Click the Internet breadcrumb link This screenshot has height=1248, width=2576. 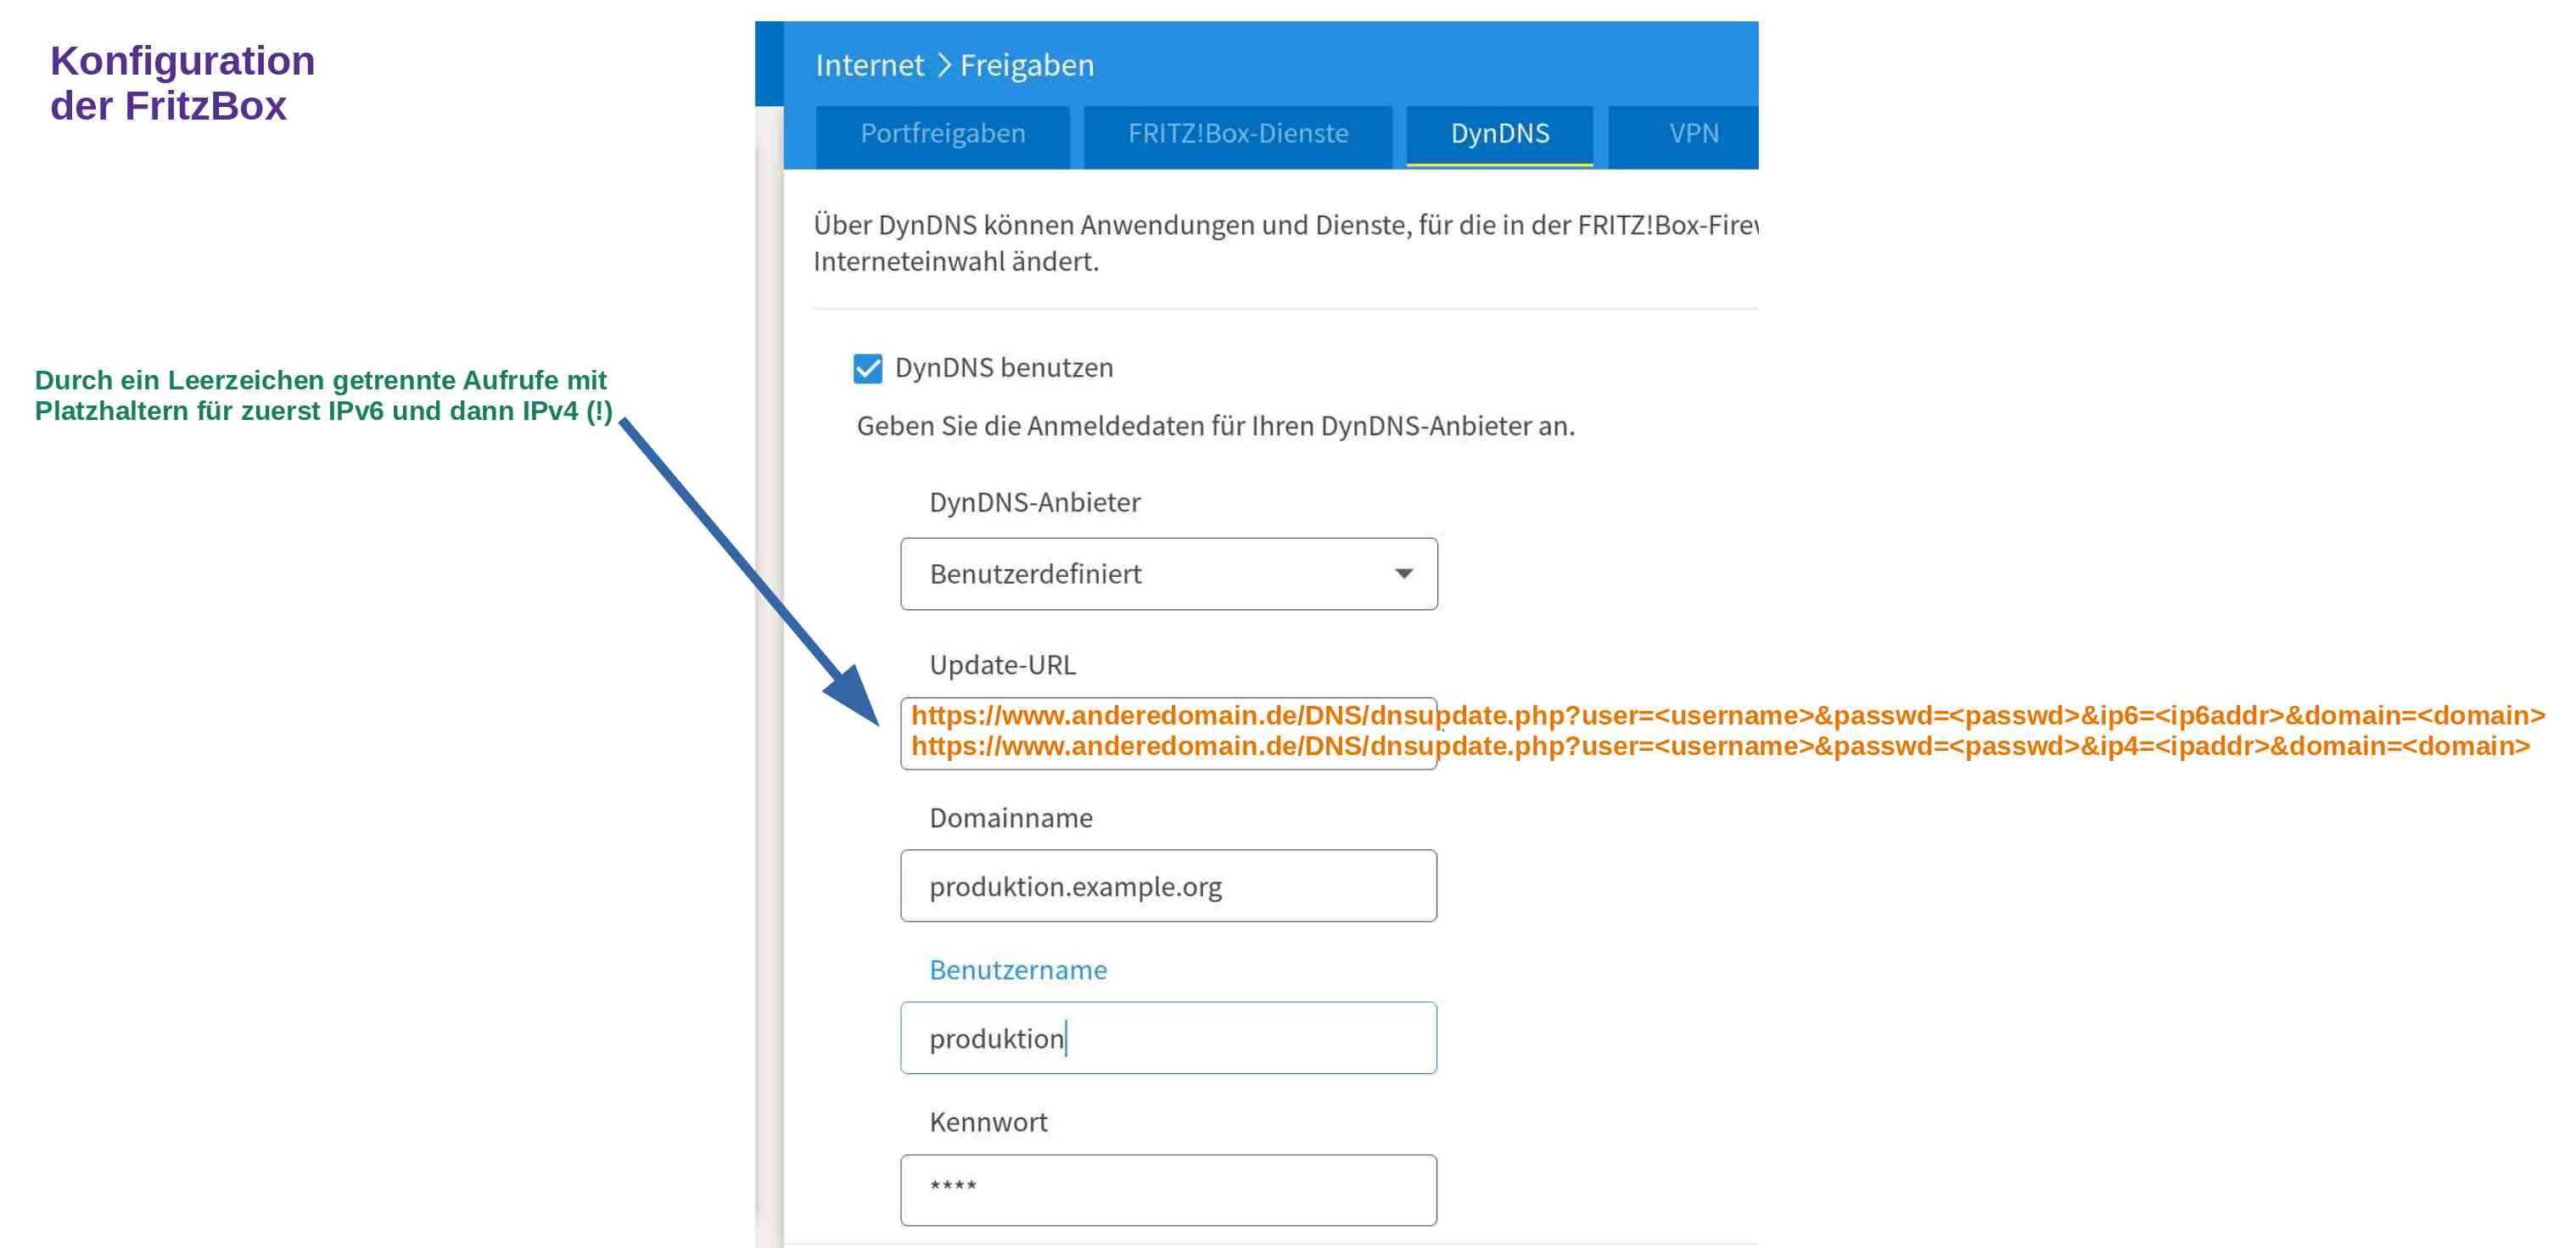(869, 66)
